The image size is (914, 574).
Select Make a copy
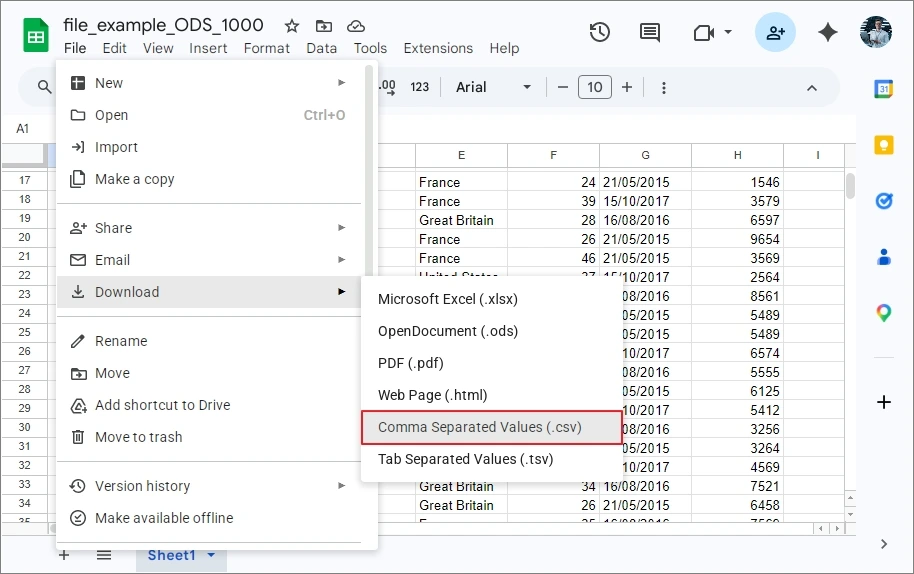tap(209, 179)
